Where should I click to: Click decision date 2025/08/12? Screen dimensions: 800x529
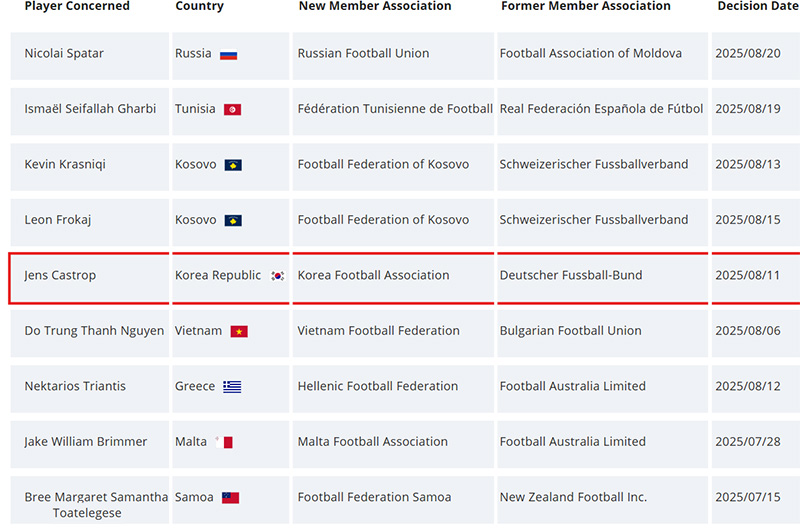[x=748, y=386]
